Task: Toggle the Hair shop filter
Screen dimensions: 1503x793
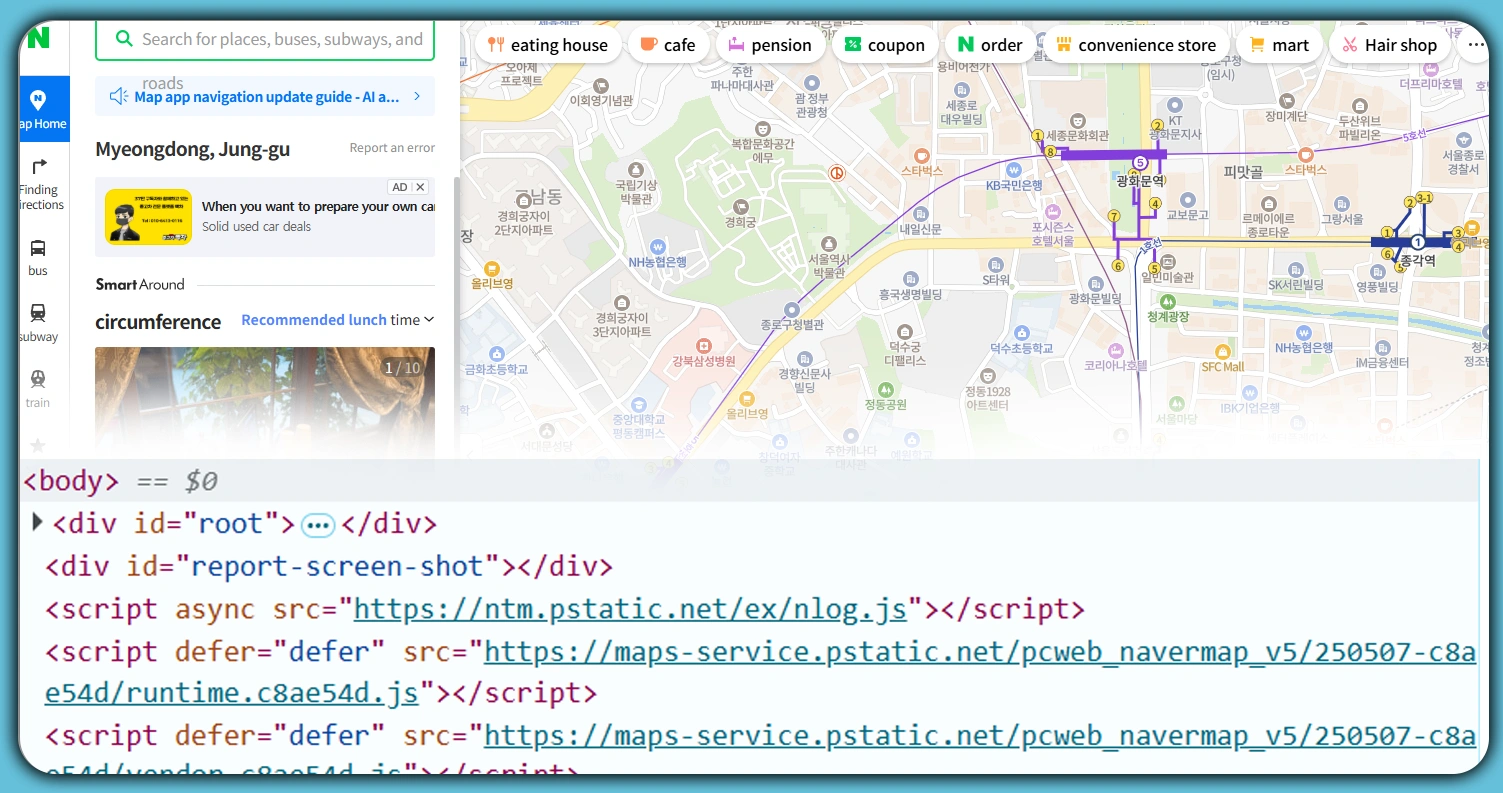Action: tap(1389, 44)
